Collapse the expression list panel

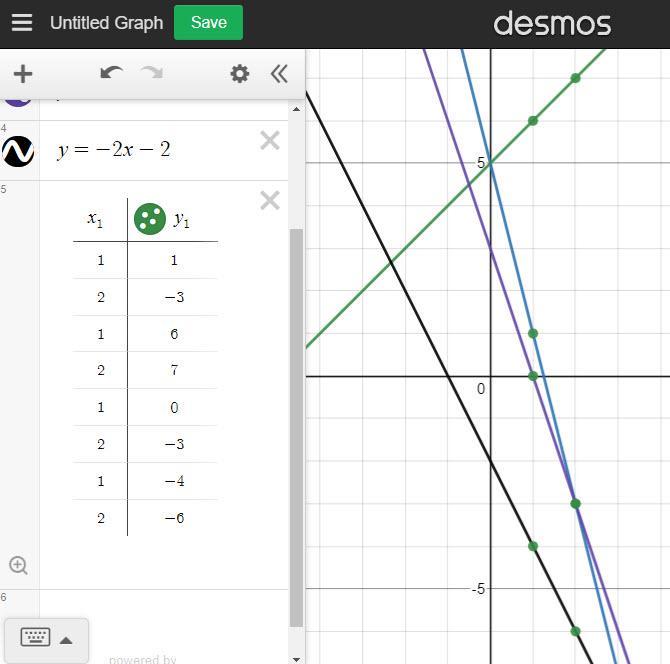(279, 74)
